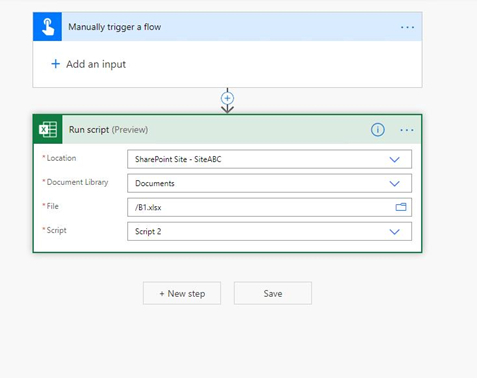Image resolution: width=477 pixels, height=378 pixels.
Task: Click the File field label
Action: [52, 206]
